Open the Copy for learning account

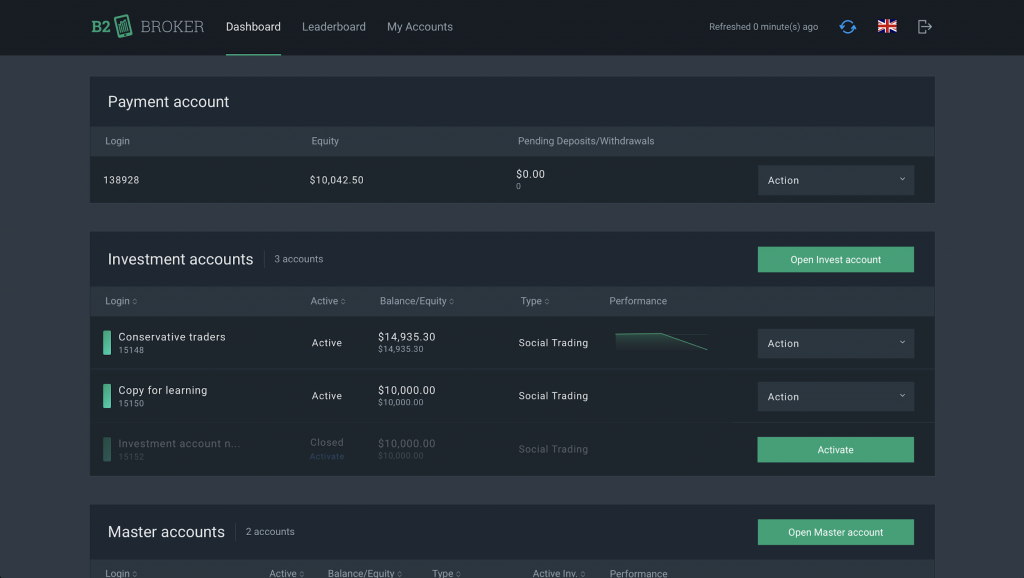click(x=163, y=391)
